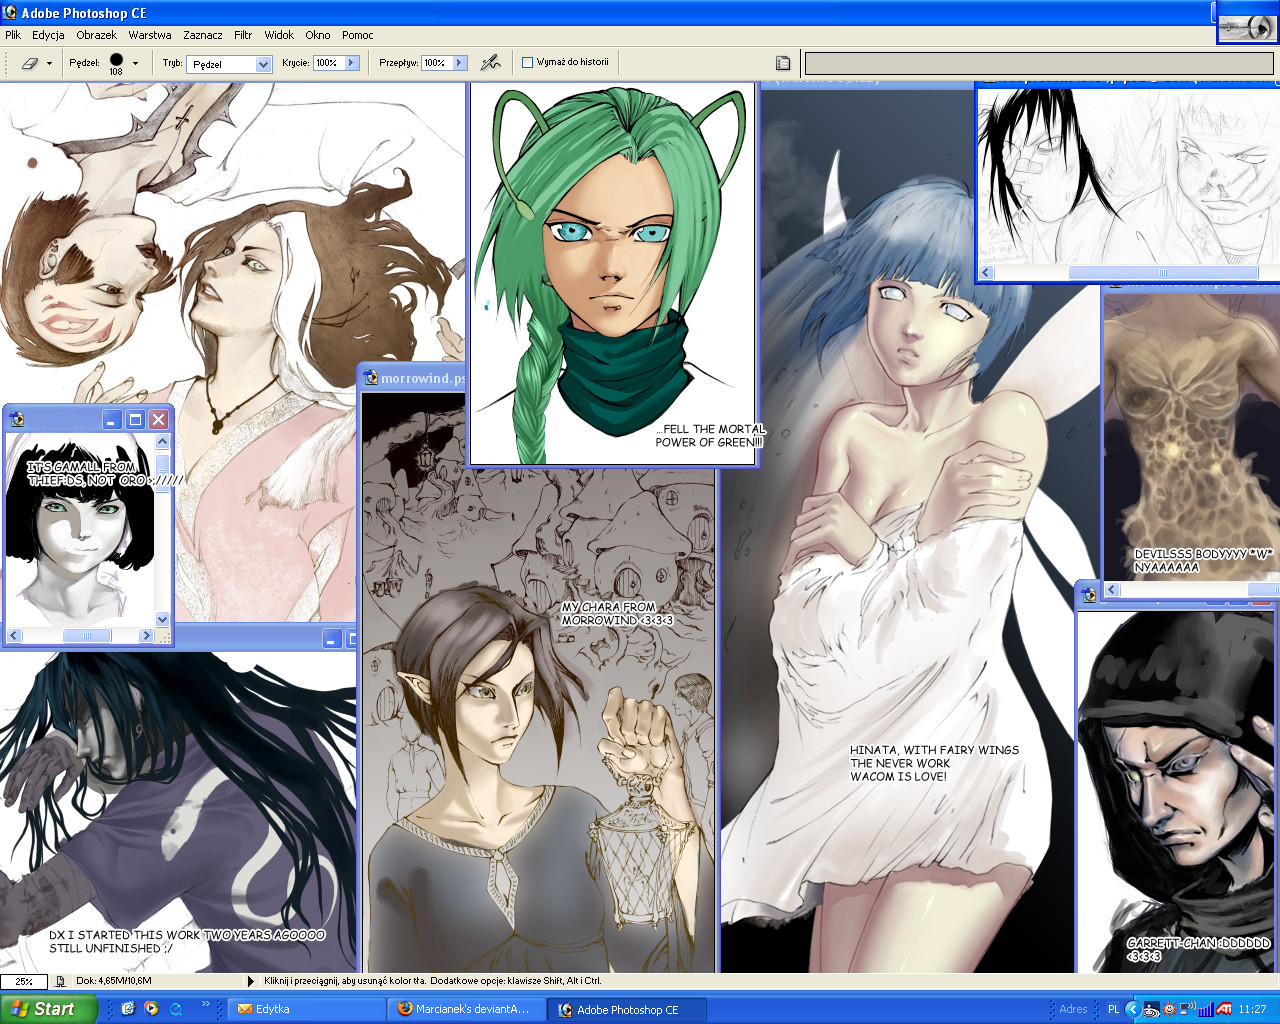Click the PL language indicator

(1113, 1009)
